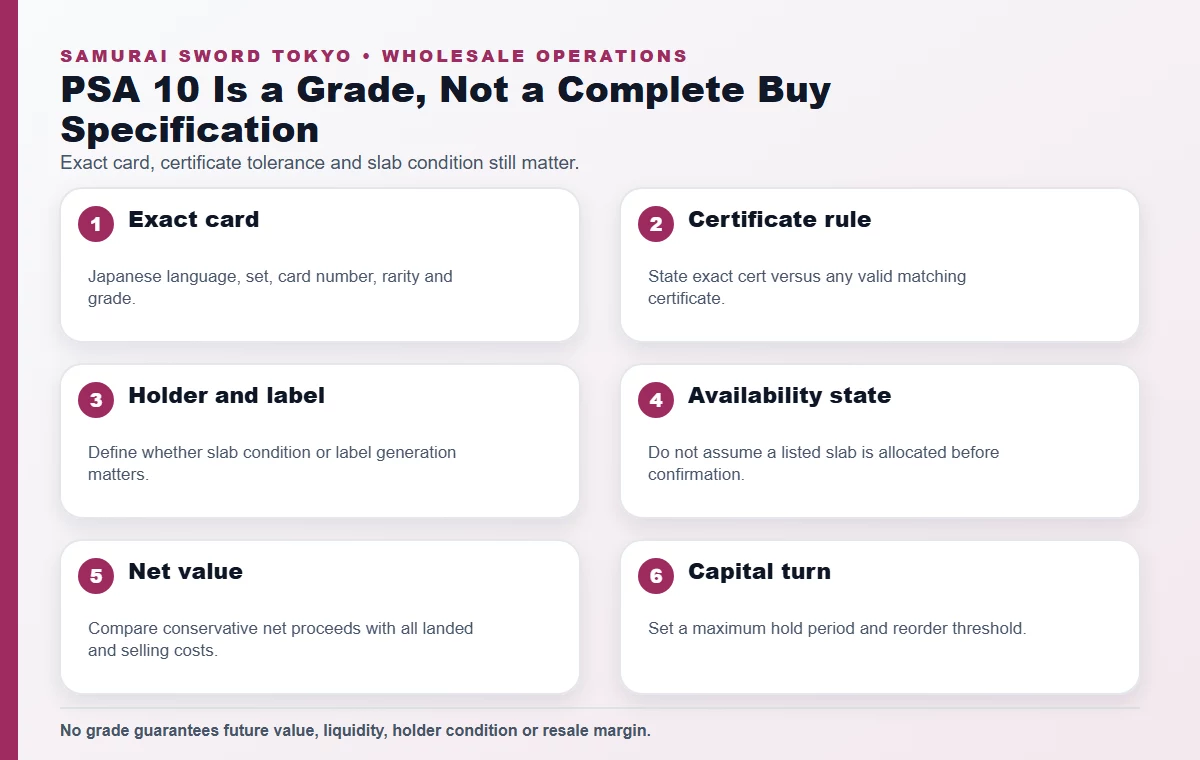Click the subtitle about certificate tolerance
1200x760 pixels.
(x=320, y=162)
